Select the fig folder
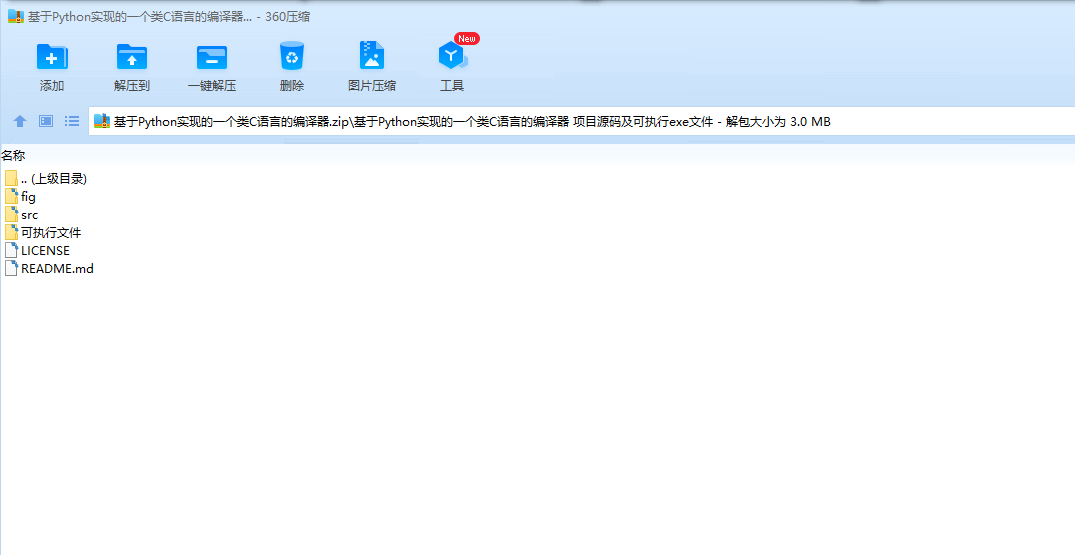 click(20, 197)
